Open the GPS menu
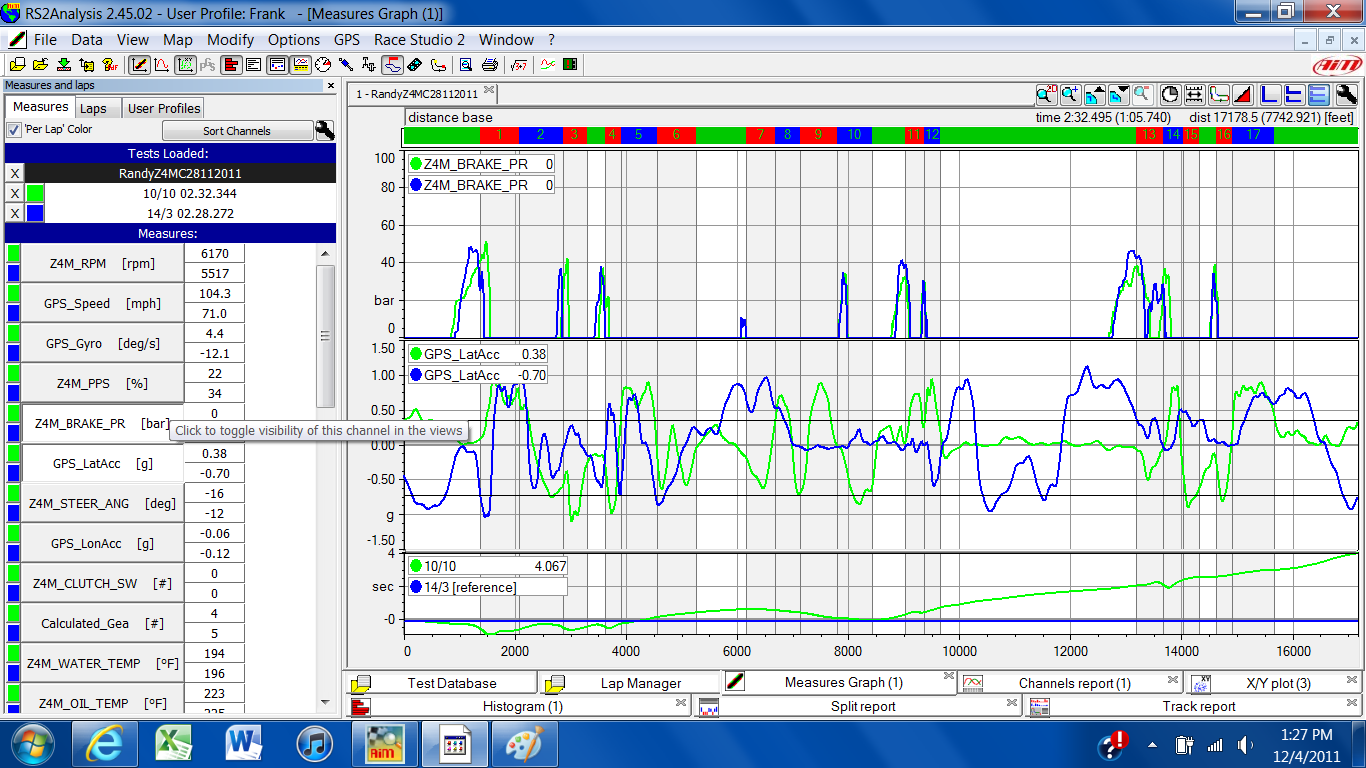 tap(347, 40)
